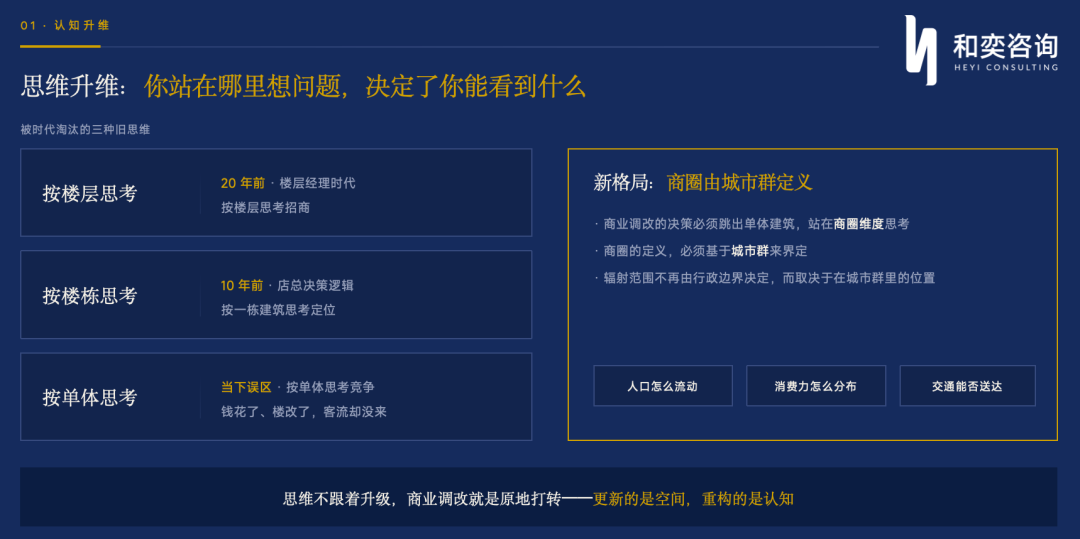Click the 交通能否送达 button
The height and width of the screenshot is (539, 1080).
point(967,386)
